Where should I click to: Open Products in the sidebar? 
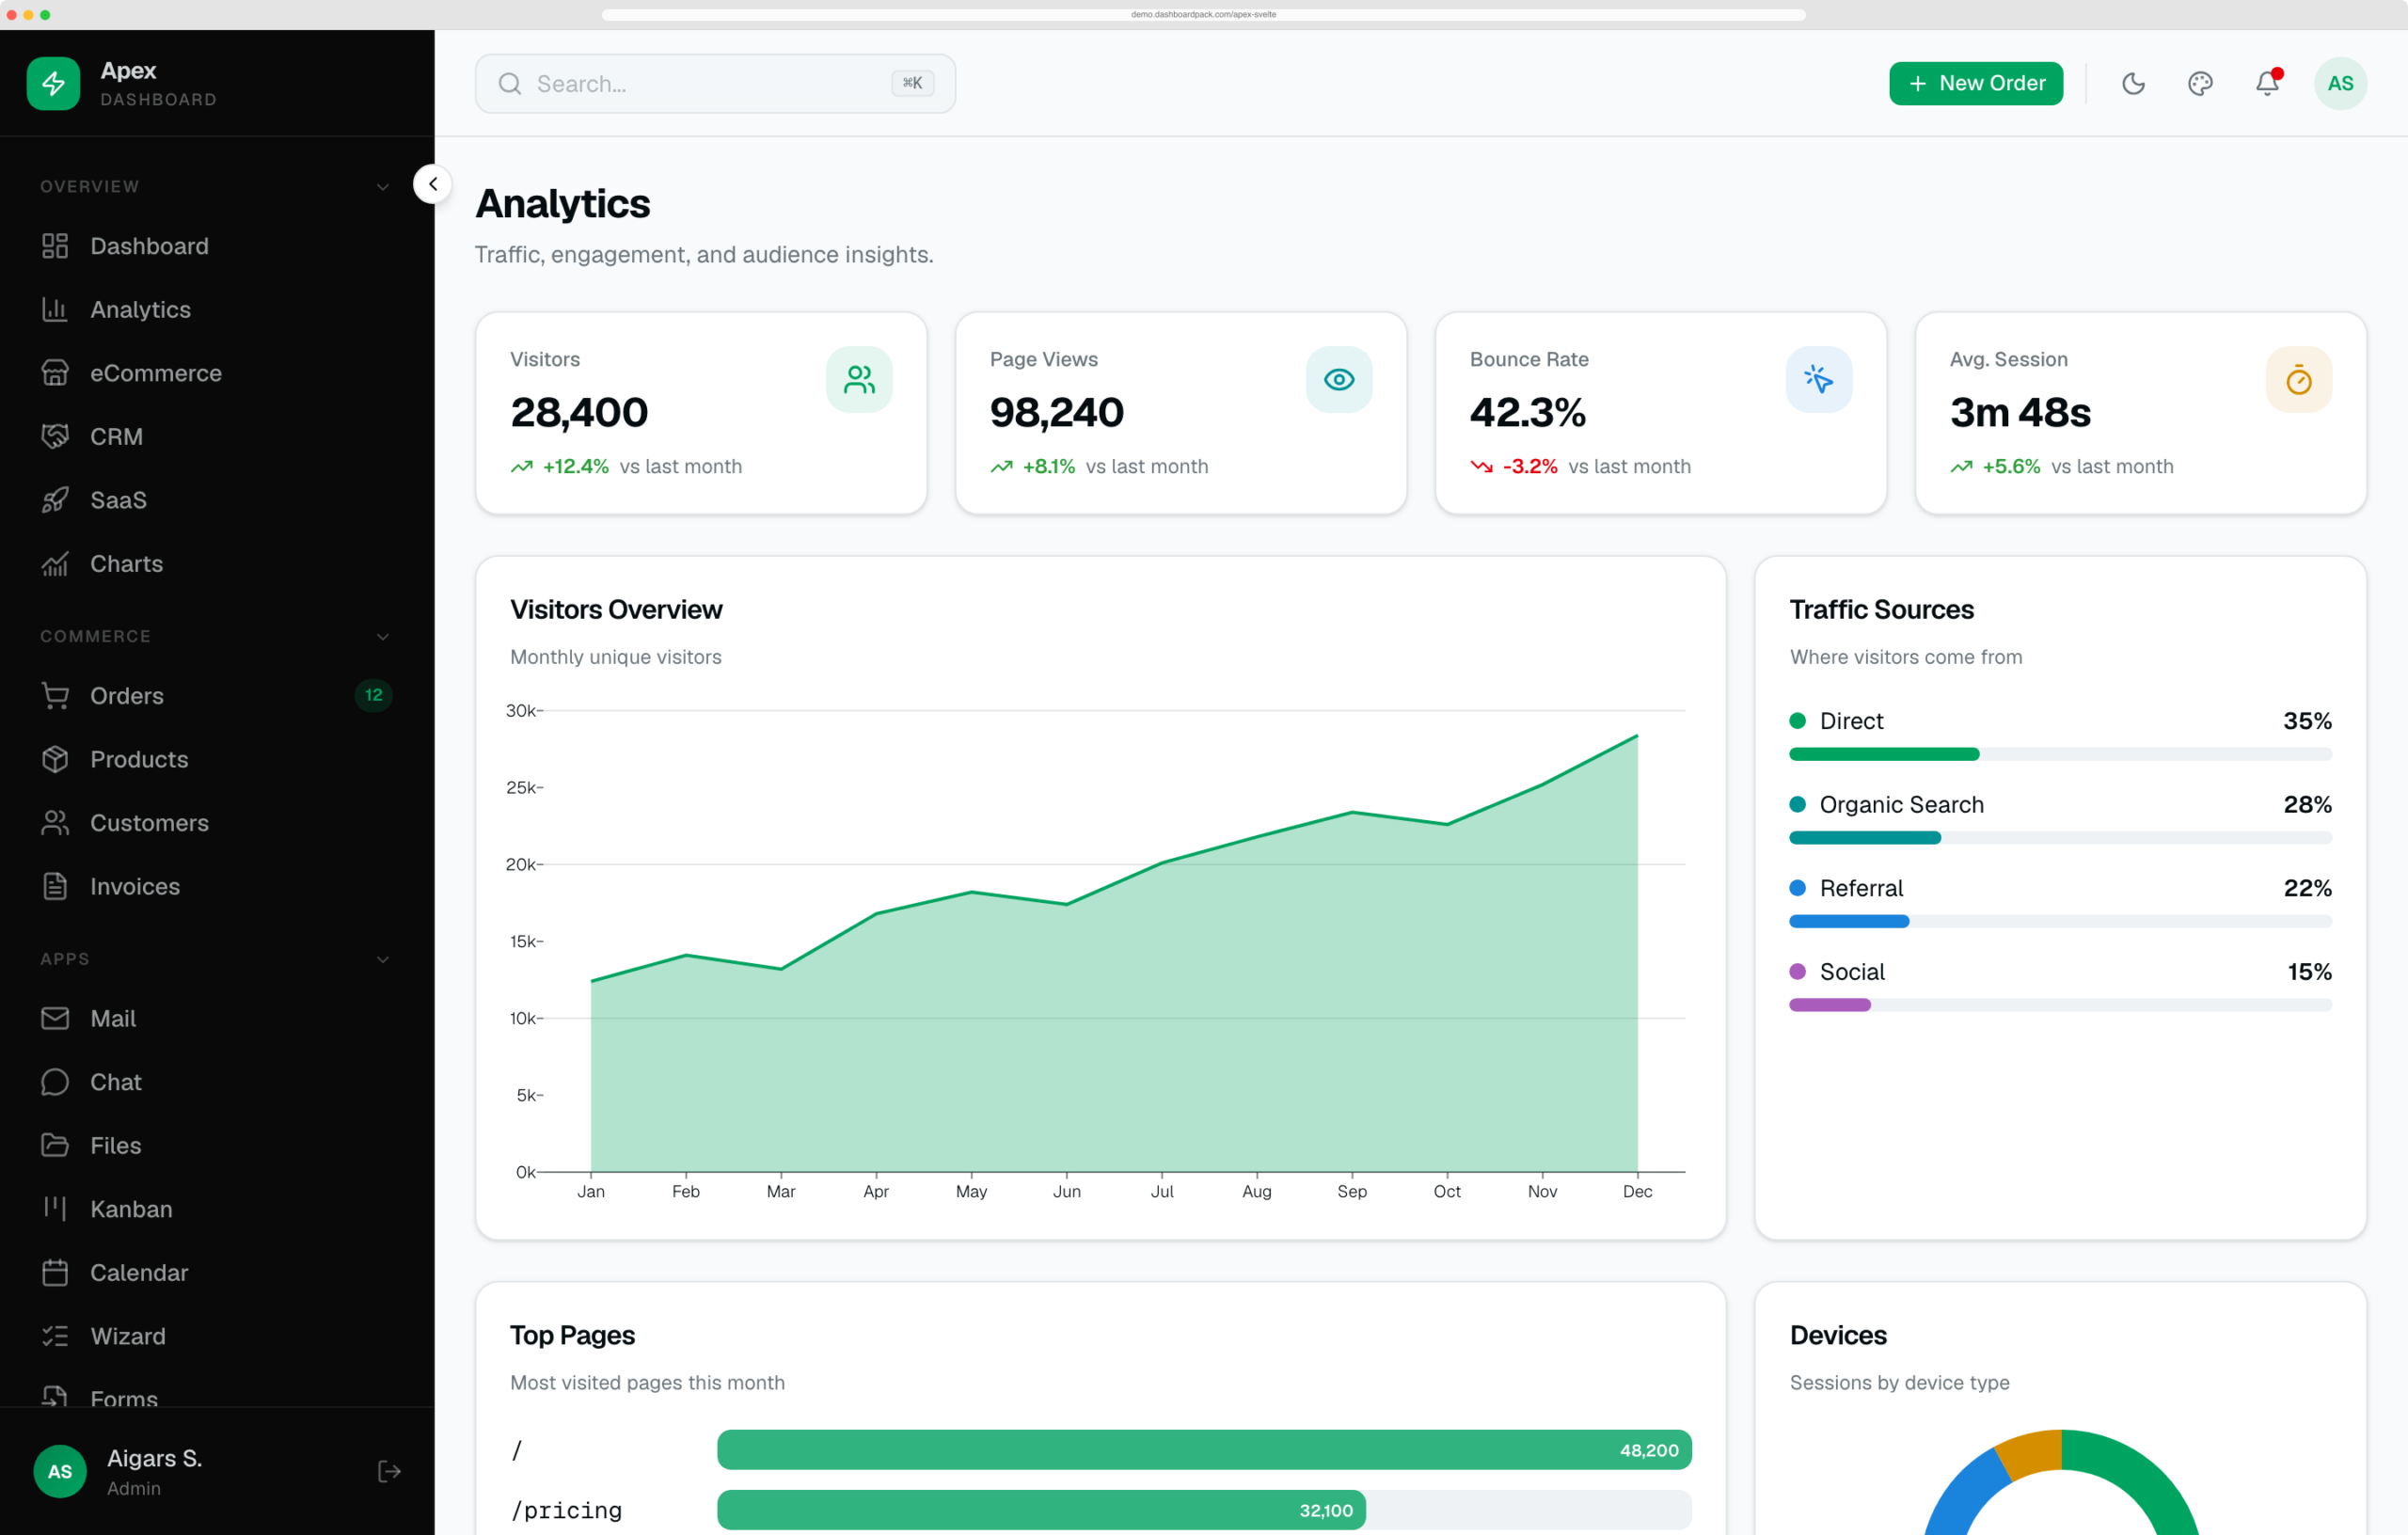click(x=217, y=760)
